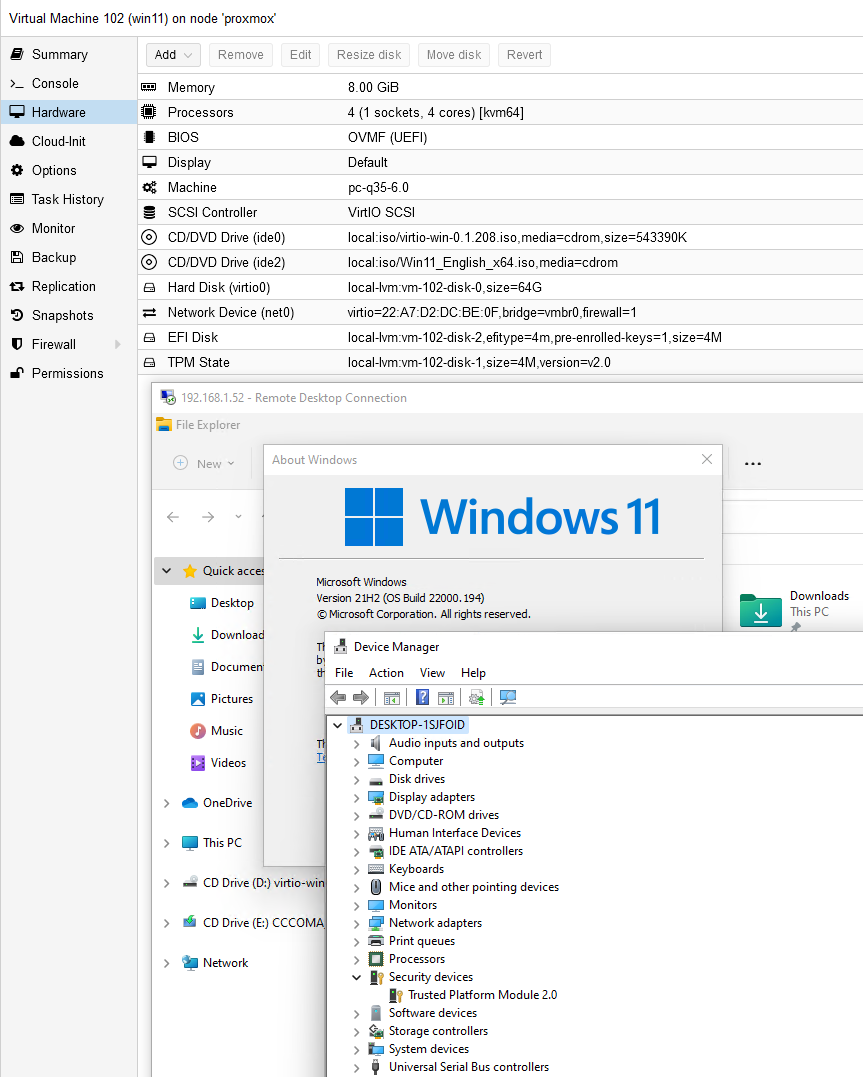The image size is (863, 1077).
Task: Open Options in the Proxmox sidebar
Action: pyautogui.click(x=69, y=170)
